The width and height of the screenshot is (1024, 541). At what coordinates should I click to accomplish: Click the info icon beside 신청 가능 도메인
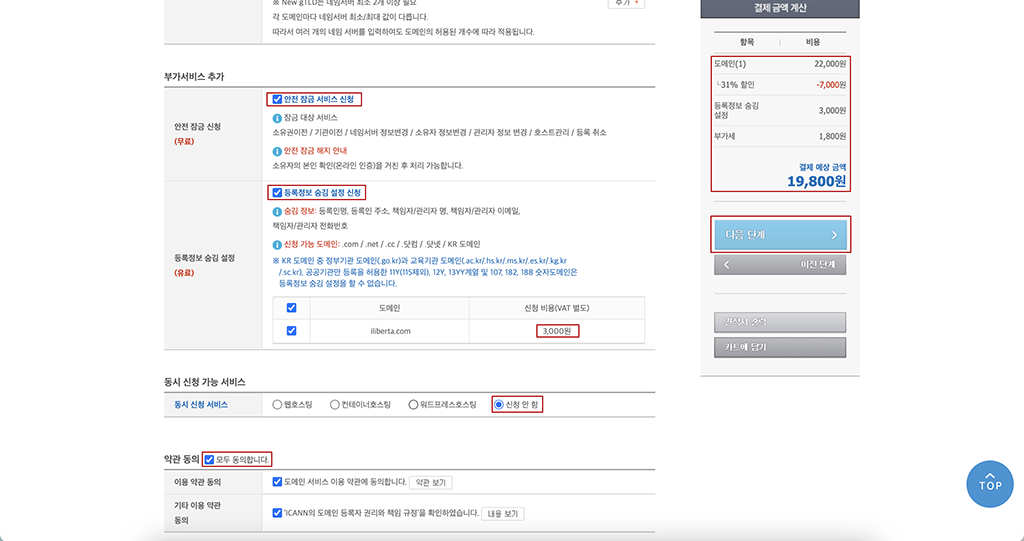coord(277,245)
